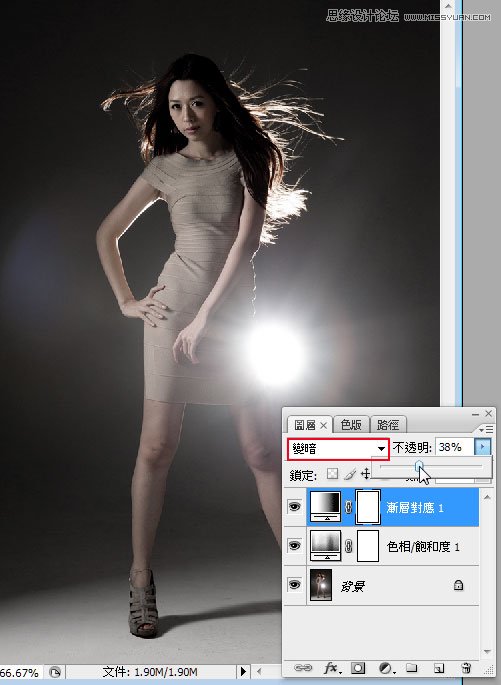501x685 pixels.
Task: Open the fx layer style menu
Action: (332, 668)
